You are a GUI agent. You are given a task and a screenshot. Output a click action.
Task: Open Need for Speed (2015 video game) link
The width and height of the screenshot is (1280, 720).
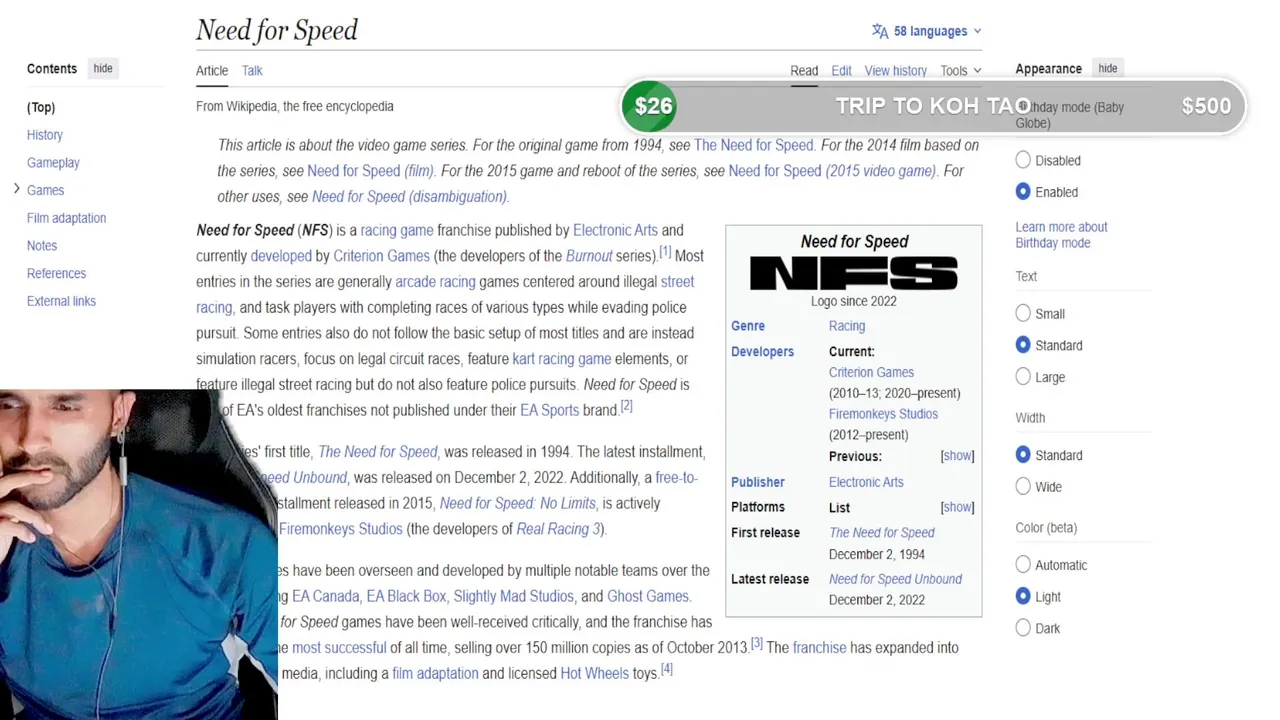(x=831, y=170)
